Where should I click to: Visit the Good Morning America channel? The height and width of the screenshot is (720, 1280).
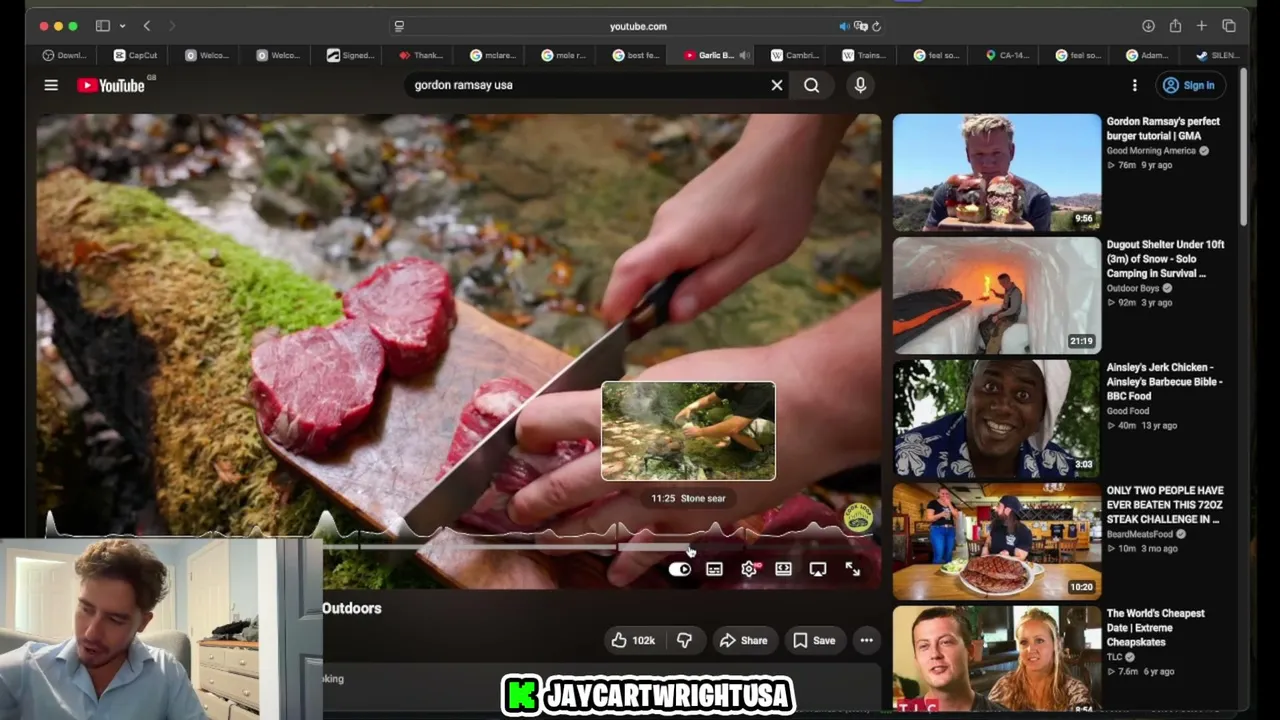tap(1151, 151)
